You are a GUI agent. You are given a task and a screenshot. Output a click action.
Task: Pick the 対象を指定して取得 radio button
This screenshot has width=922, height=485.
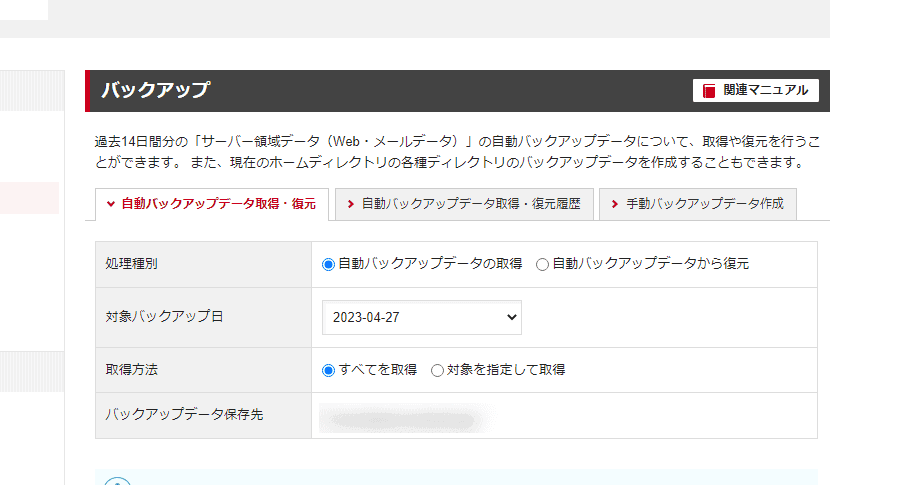pyautogui.click(x=437, y=370)
